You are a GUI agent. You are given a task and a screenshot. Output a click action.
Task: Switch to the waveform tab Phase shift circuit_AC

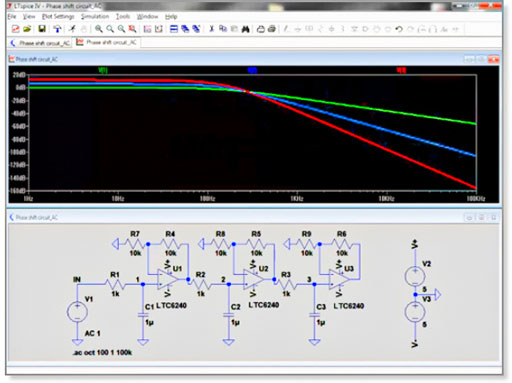pos(107,42)
